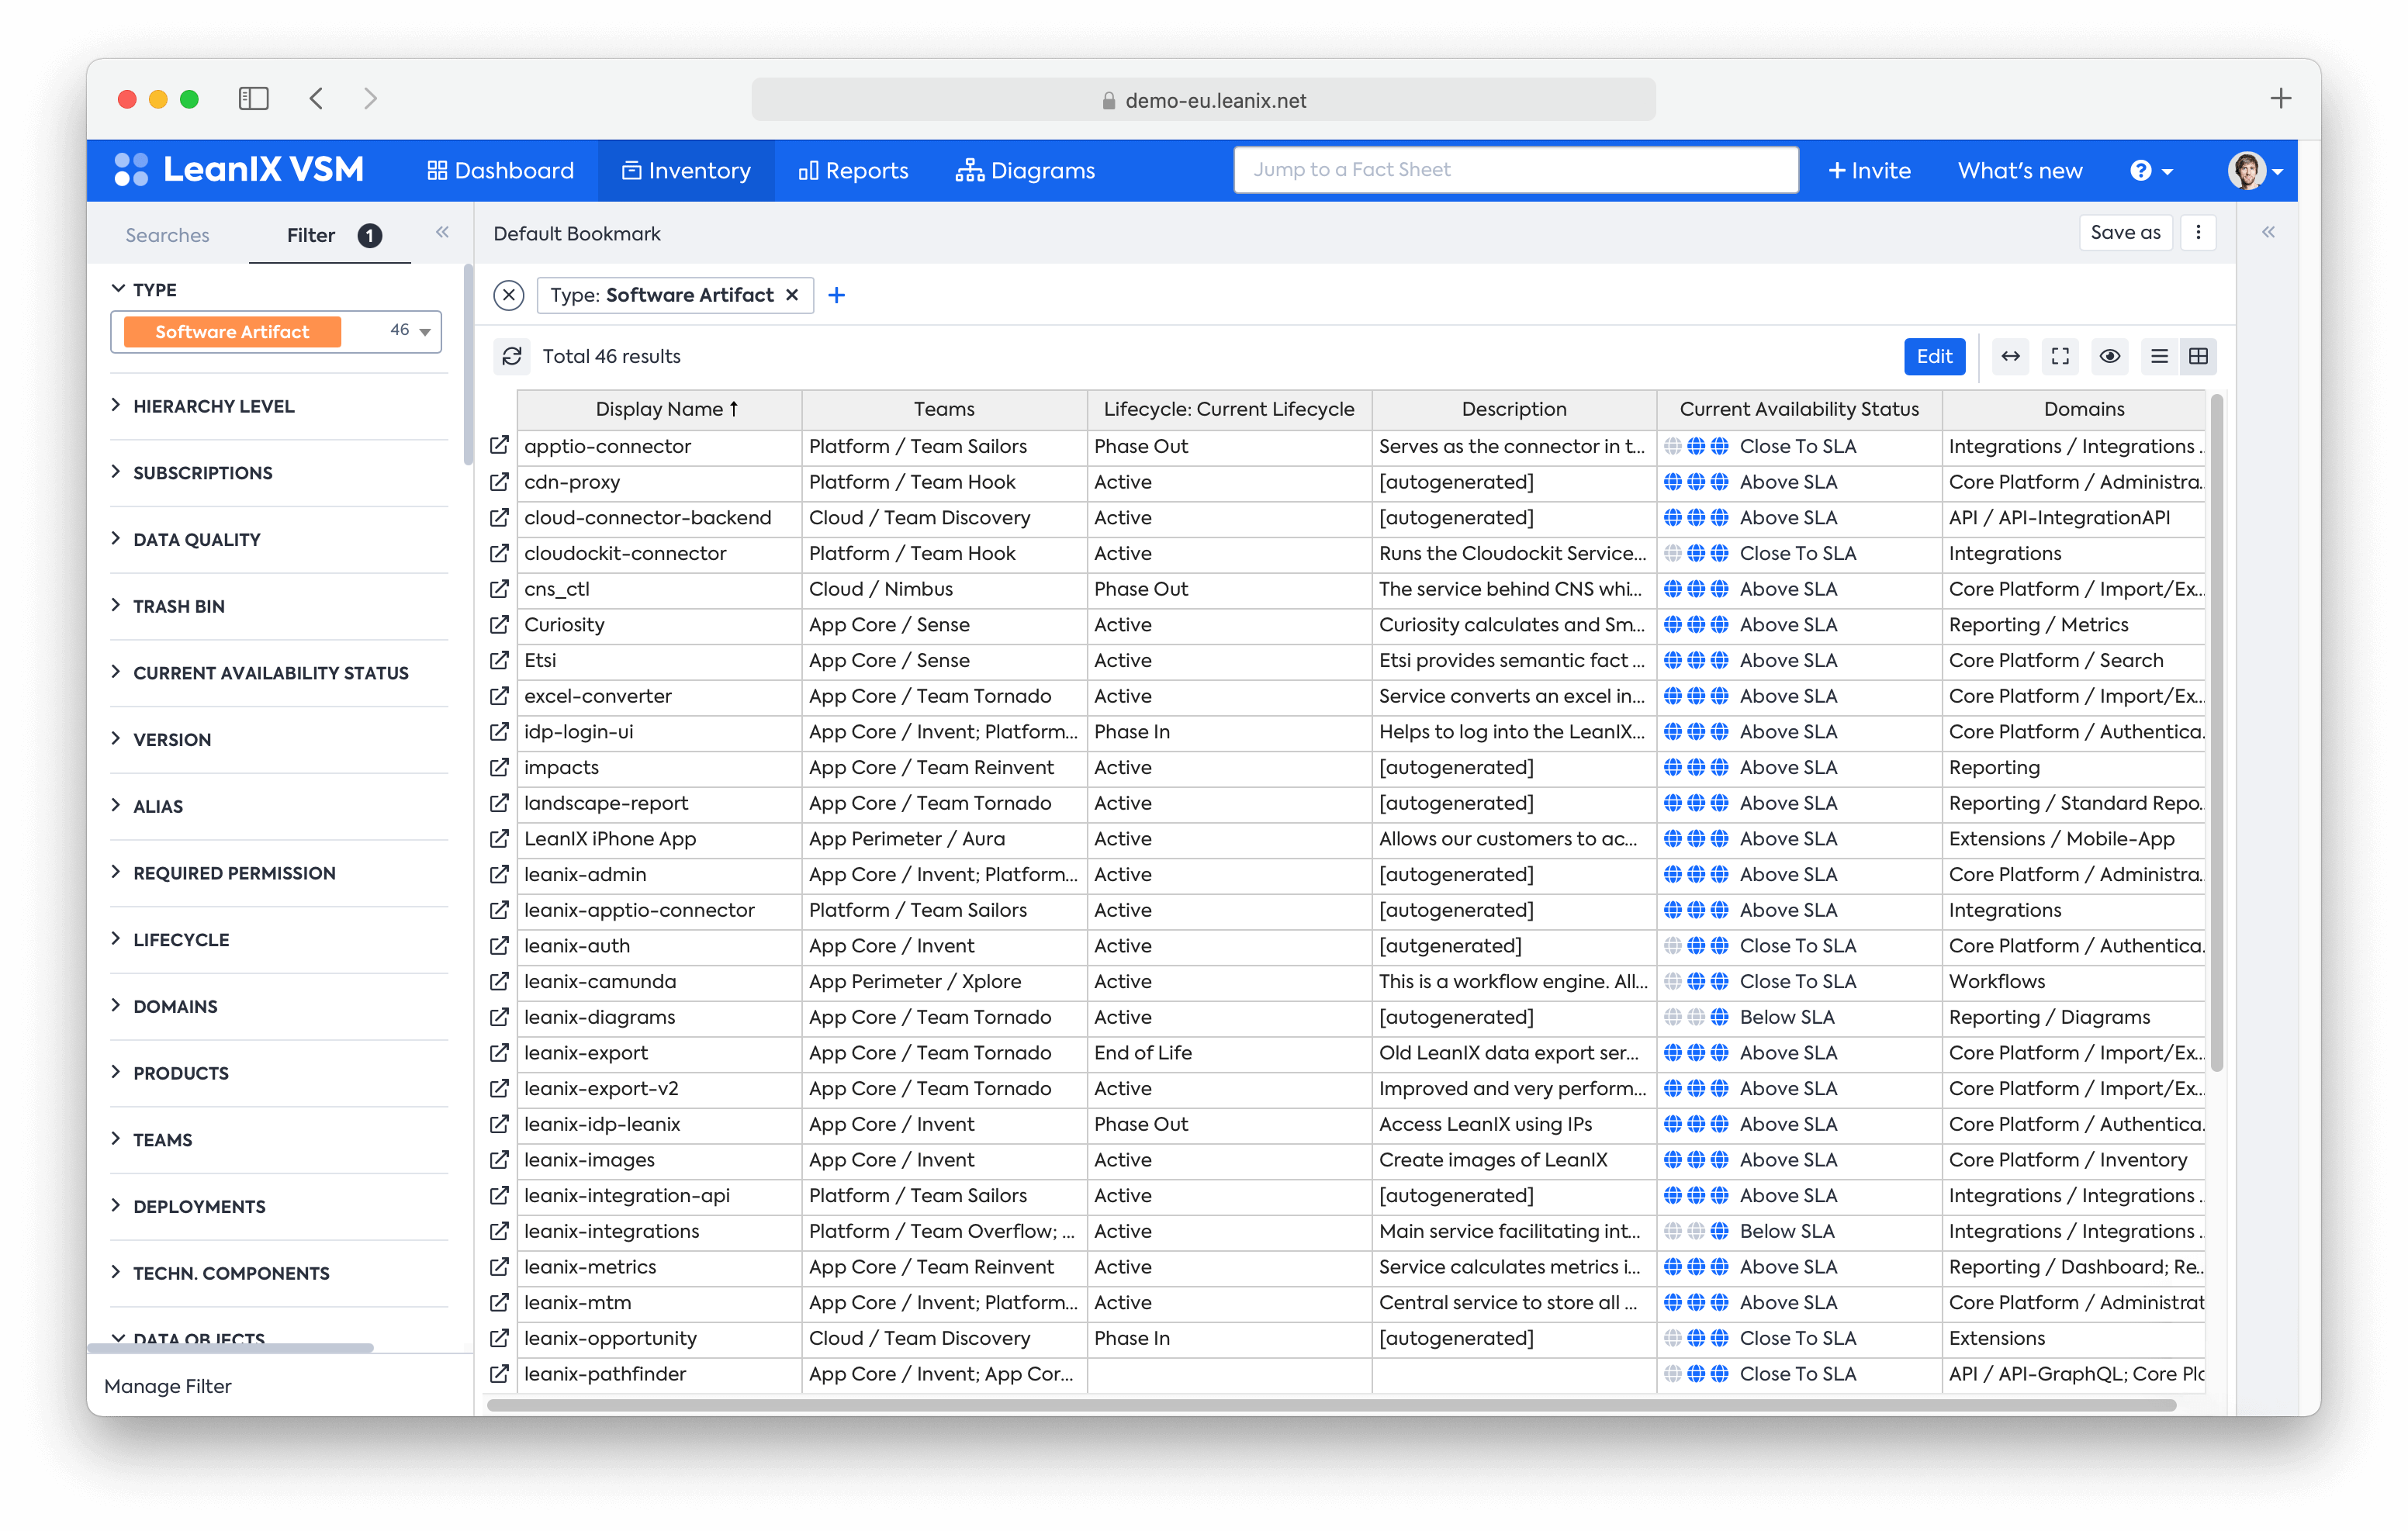Toggle column visibility eye icon

click(2110, 356)
